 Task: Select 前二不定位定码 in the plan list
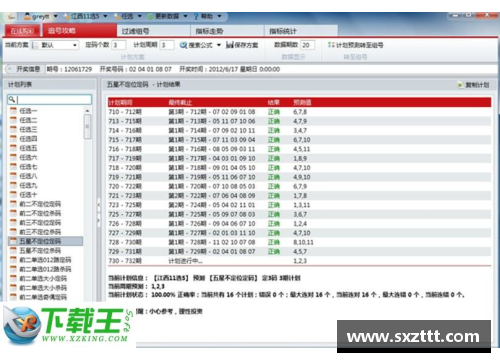(40, 204)
